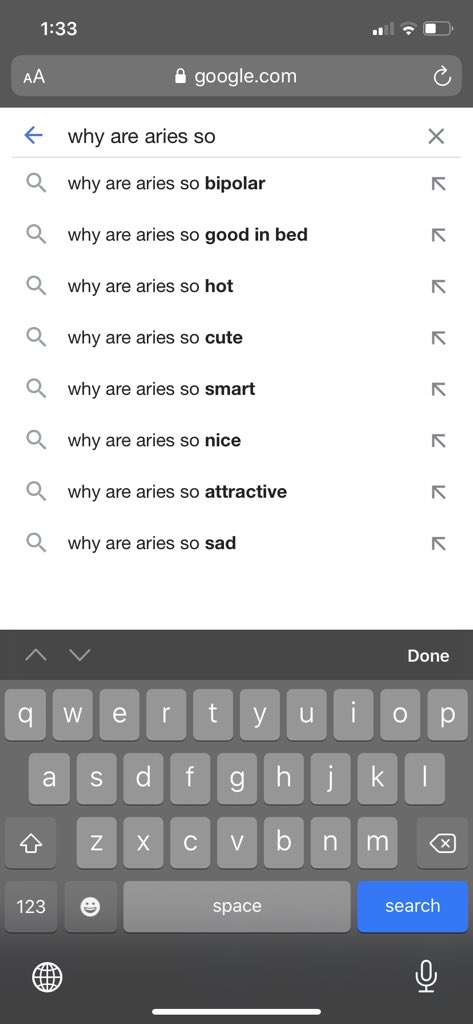Tap magnifier icon next to 'cute' suggestion
473x1024 pixels.
click(36, 338)
